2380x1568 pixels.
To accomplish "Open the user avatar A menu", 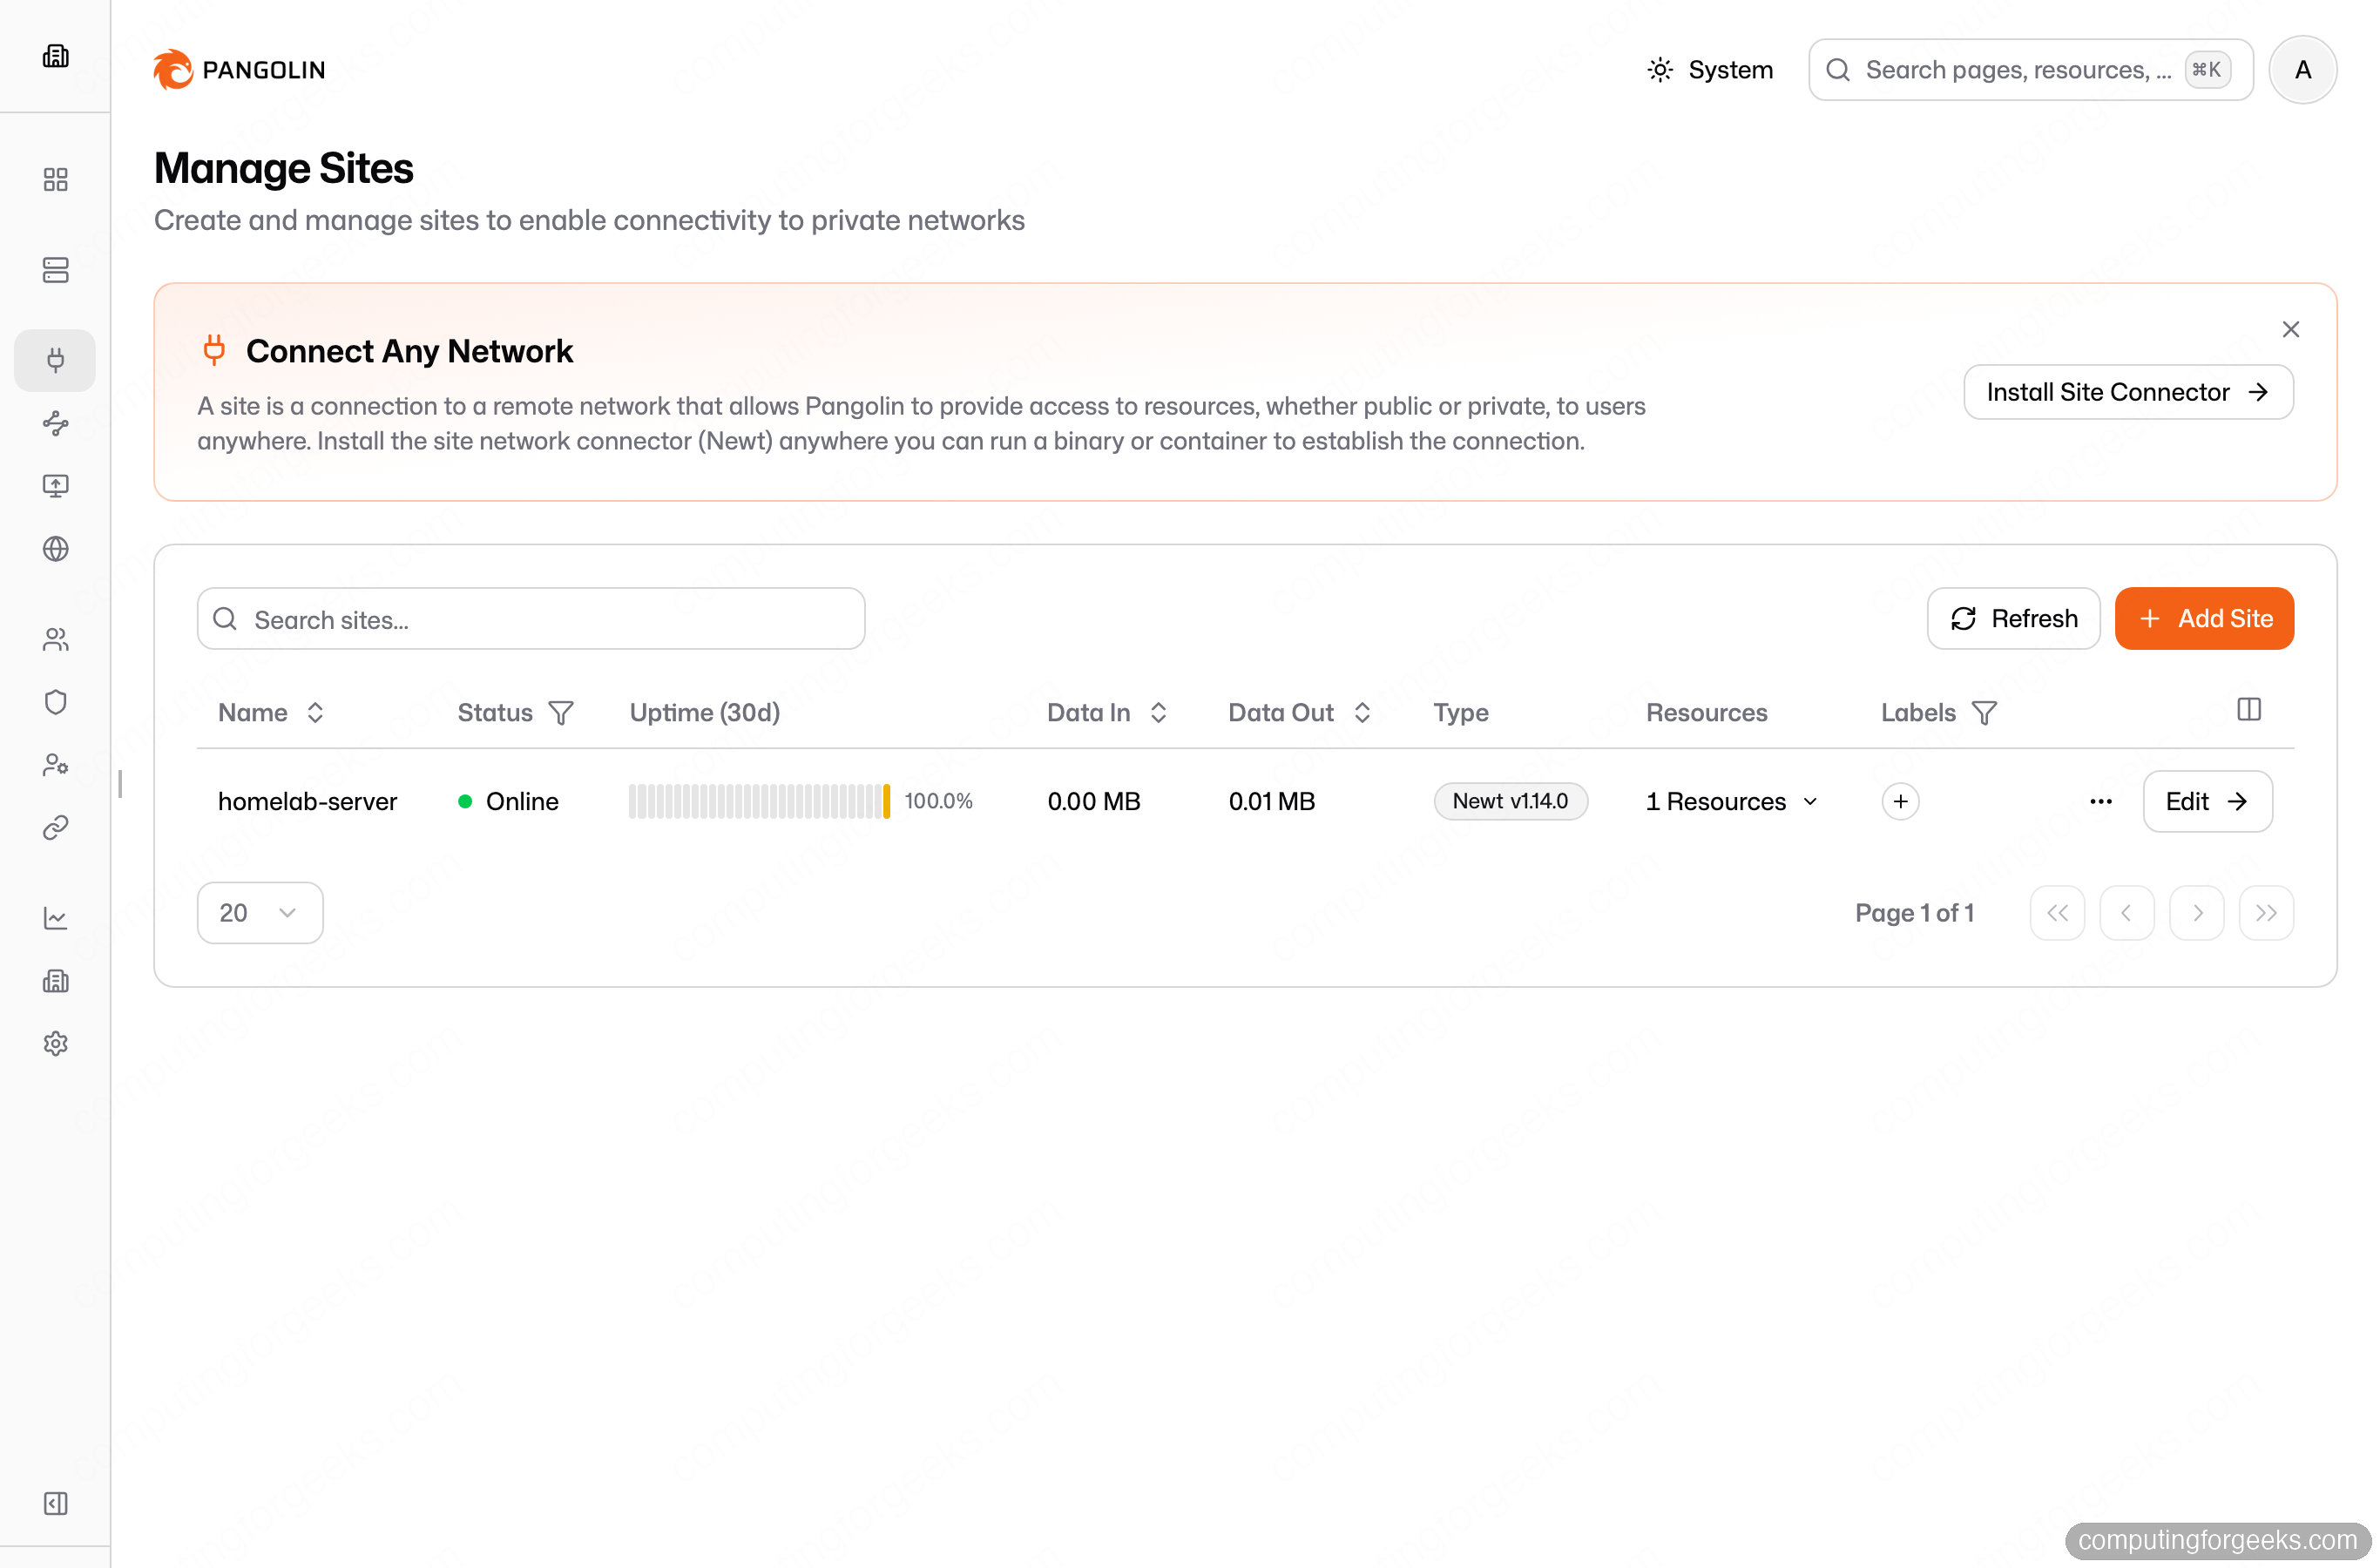I will tap(2302, 70).
